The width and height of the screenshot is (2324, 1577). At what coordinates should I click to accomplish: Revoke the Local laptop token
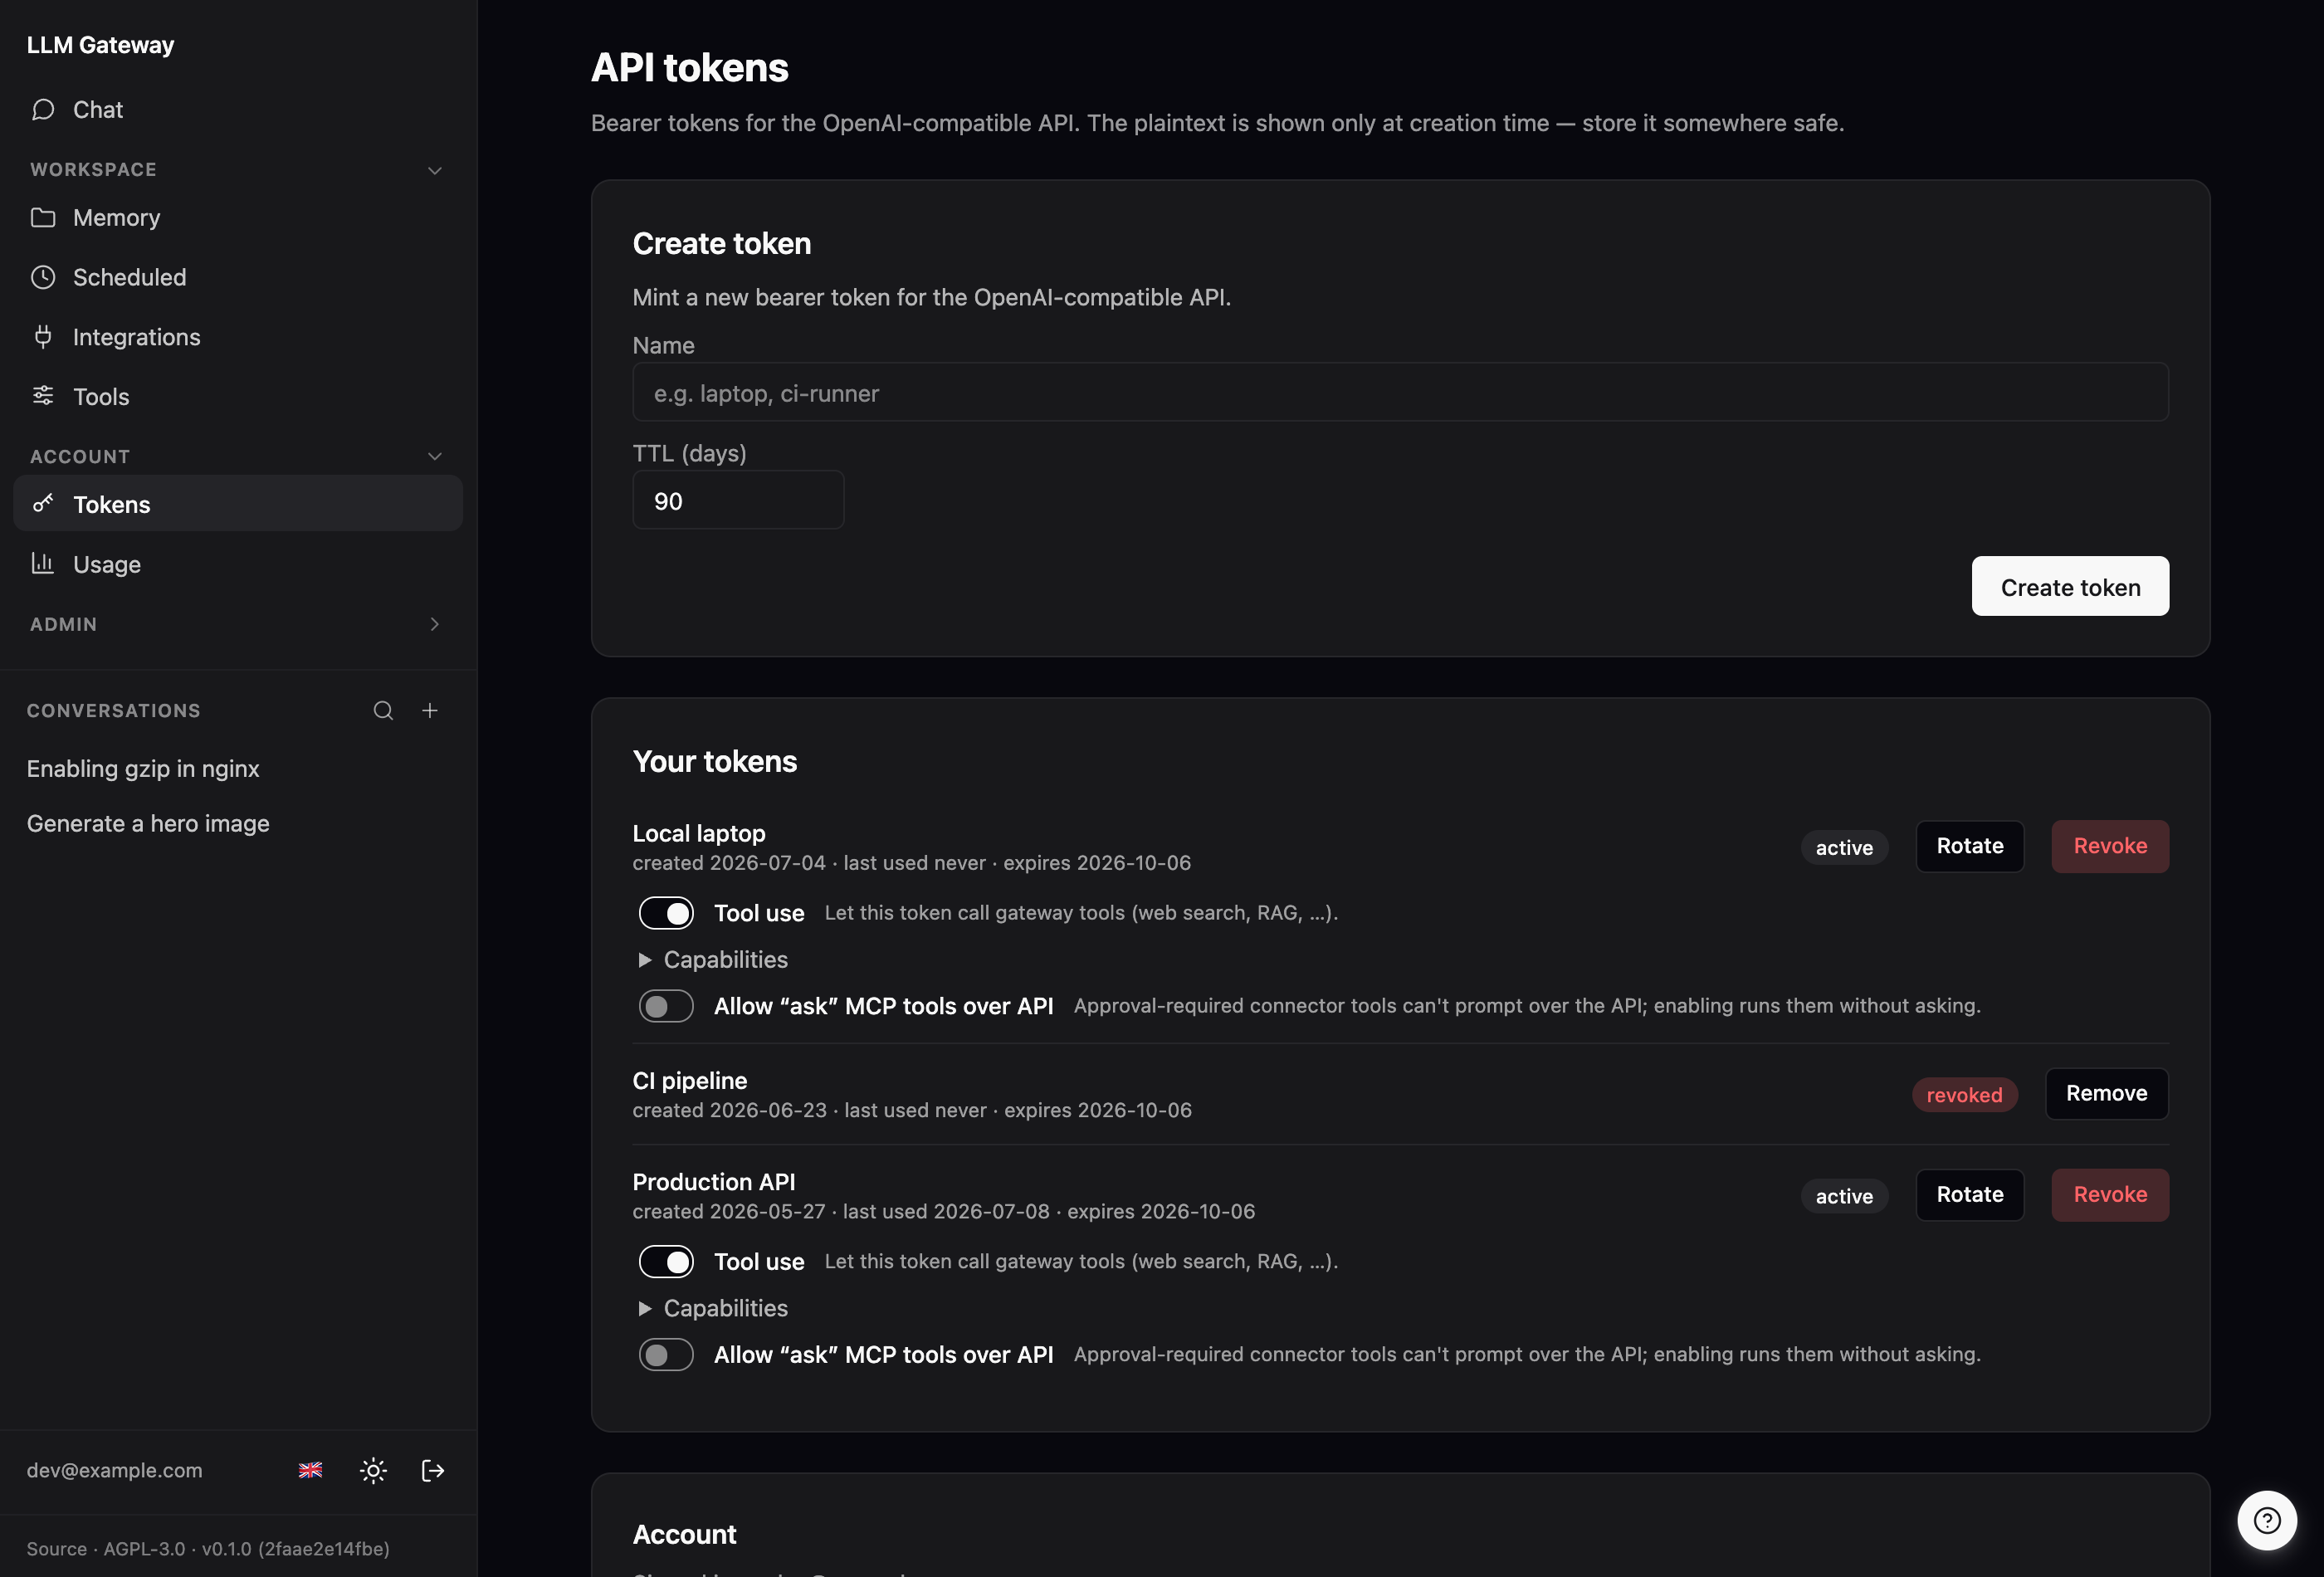click(2110, 846)
